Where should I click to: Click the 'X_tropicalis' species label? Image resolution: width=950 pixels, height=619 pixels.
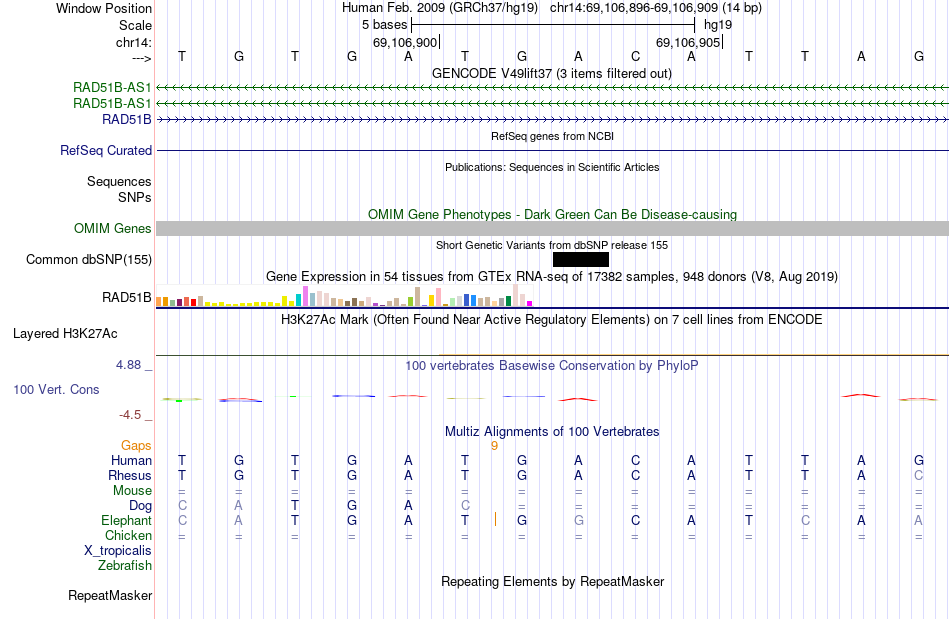click(118, 551)
